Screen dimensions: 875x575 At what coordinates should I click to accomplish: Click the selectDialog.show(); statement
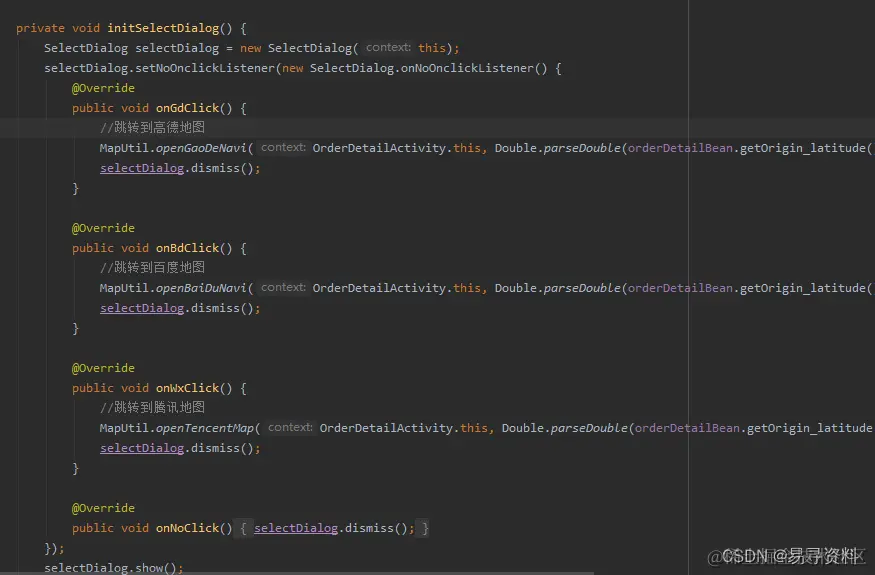pyautogui.click(x=113, y=568)
